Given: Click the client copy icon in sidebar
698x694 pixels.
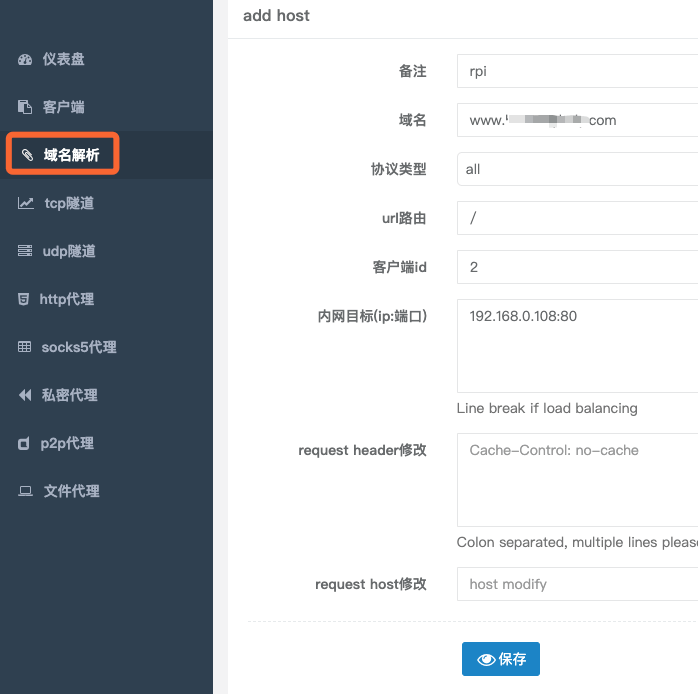Looking at the screenshot, I should pos(25,108).
